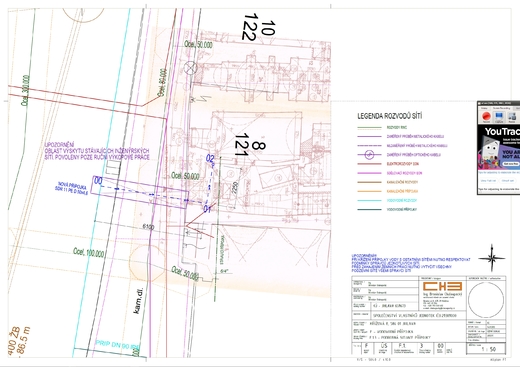Select the blue node label 01
This screenshot has width=520, height=367.
pyautogui.click(x=207, y=209)
